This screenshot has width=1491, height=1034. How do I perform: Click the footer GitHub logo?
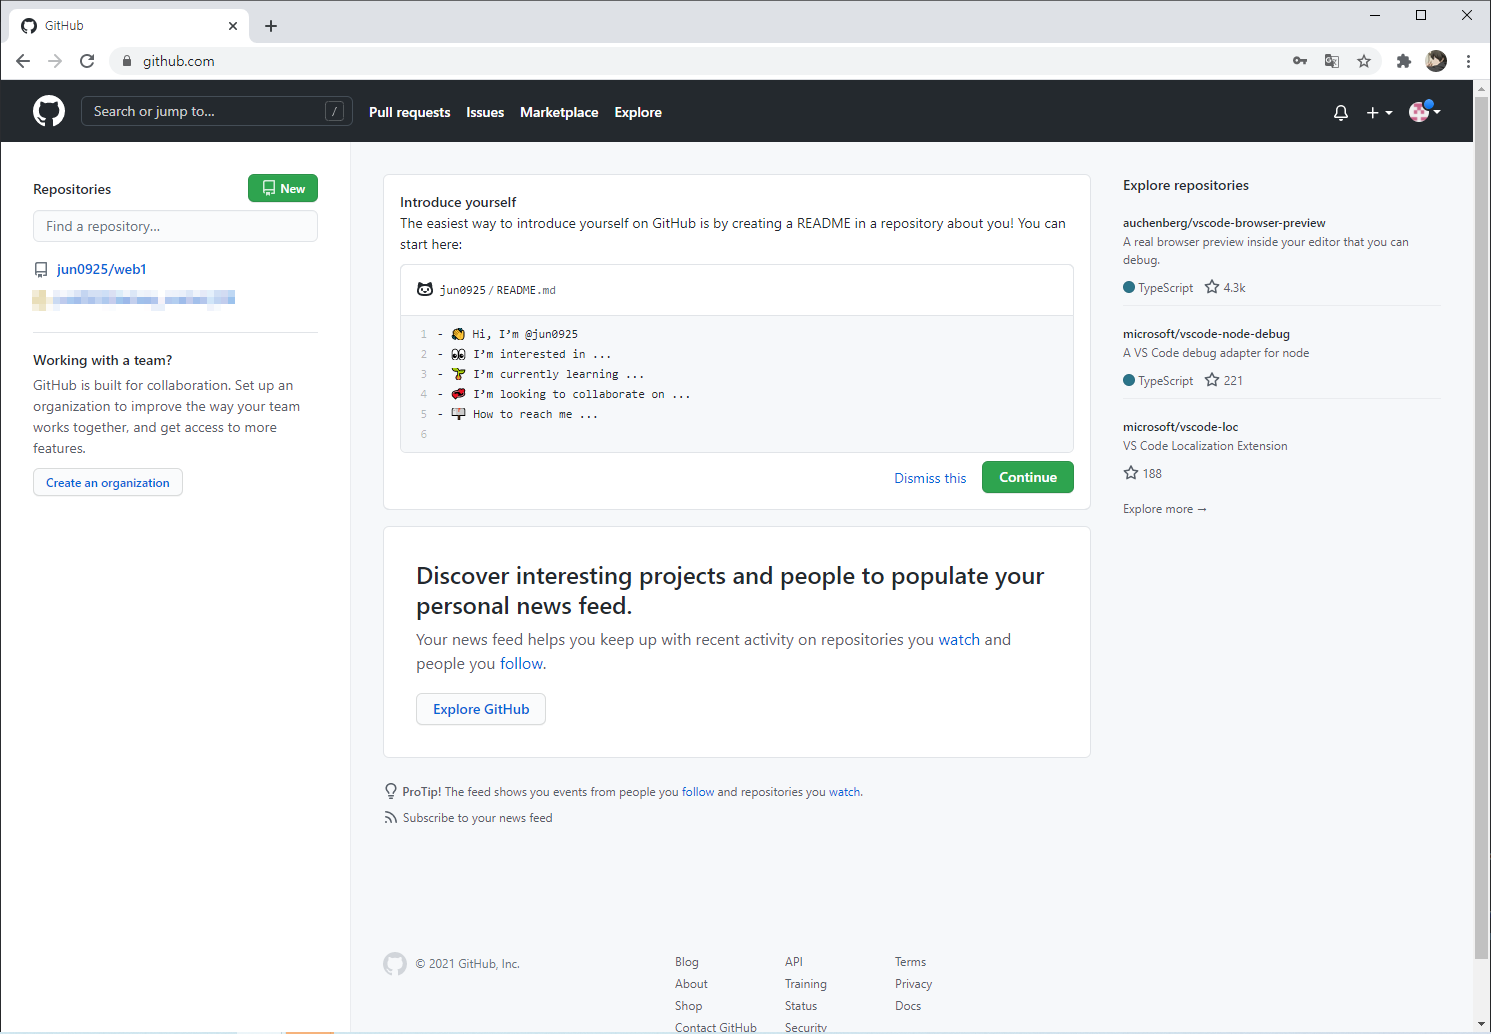click(x=395, y=963)
